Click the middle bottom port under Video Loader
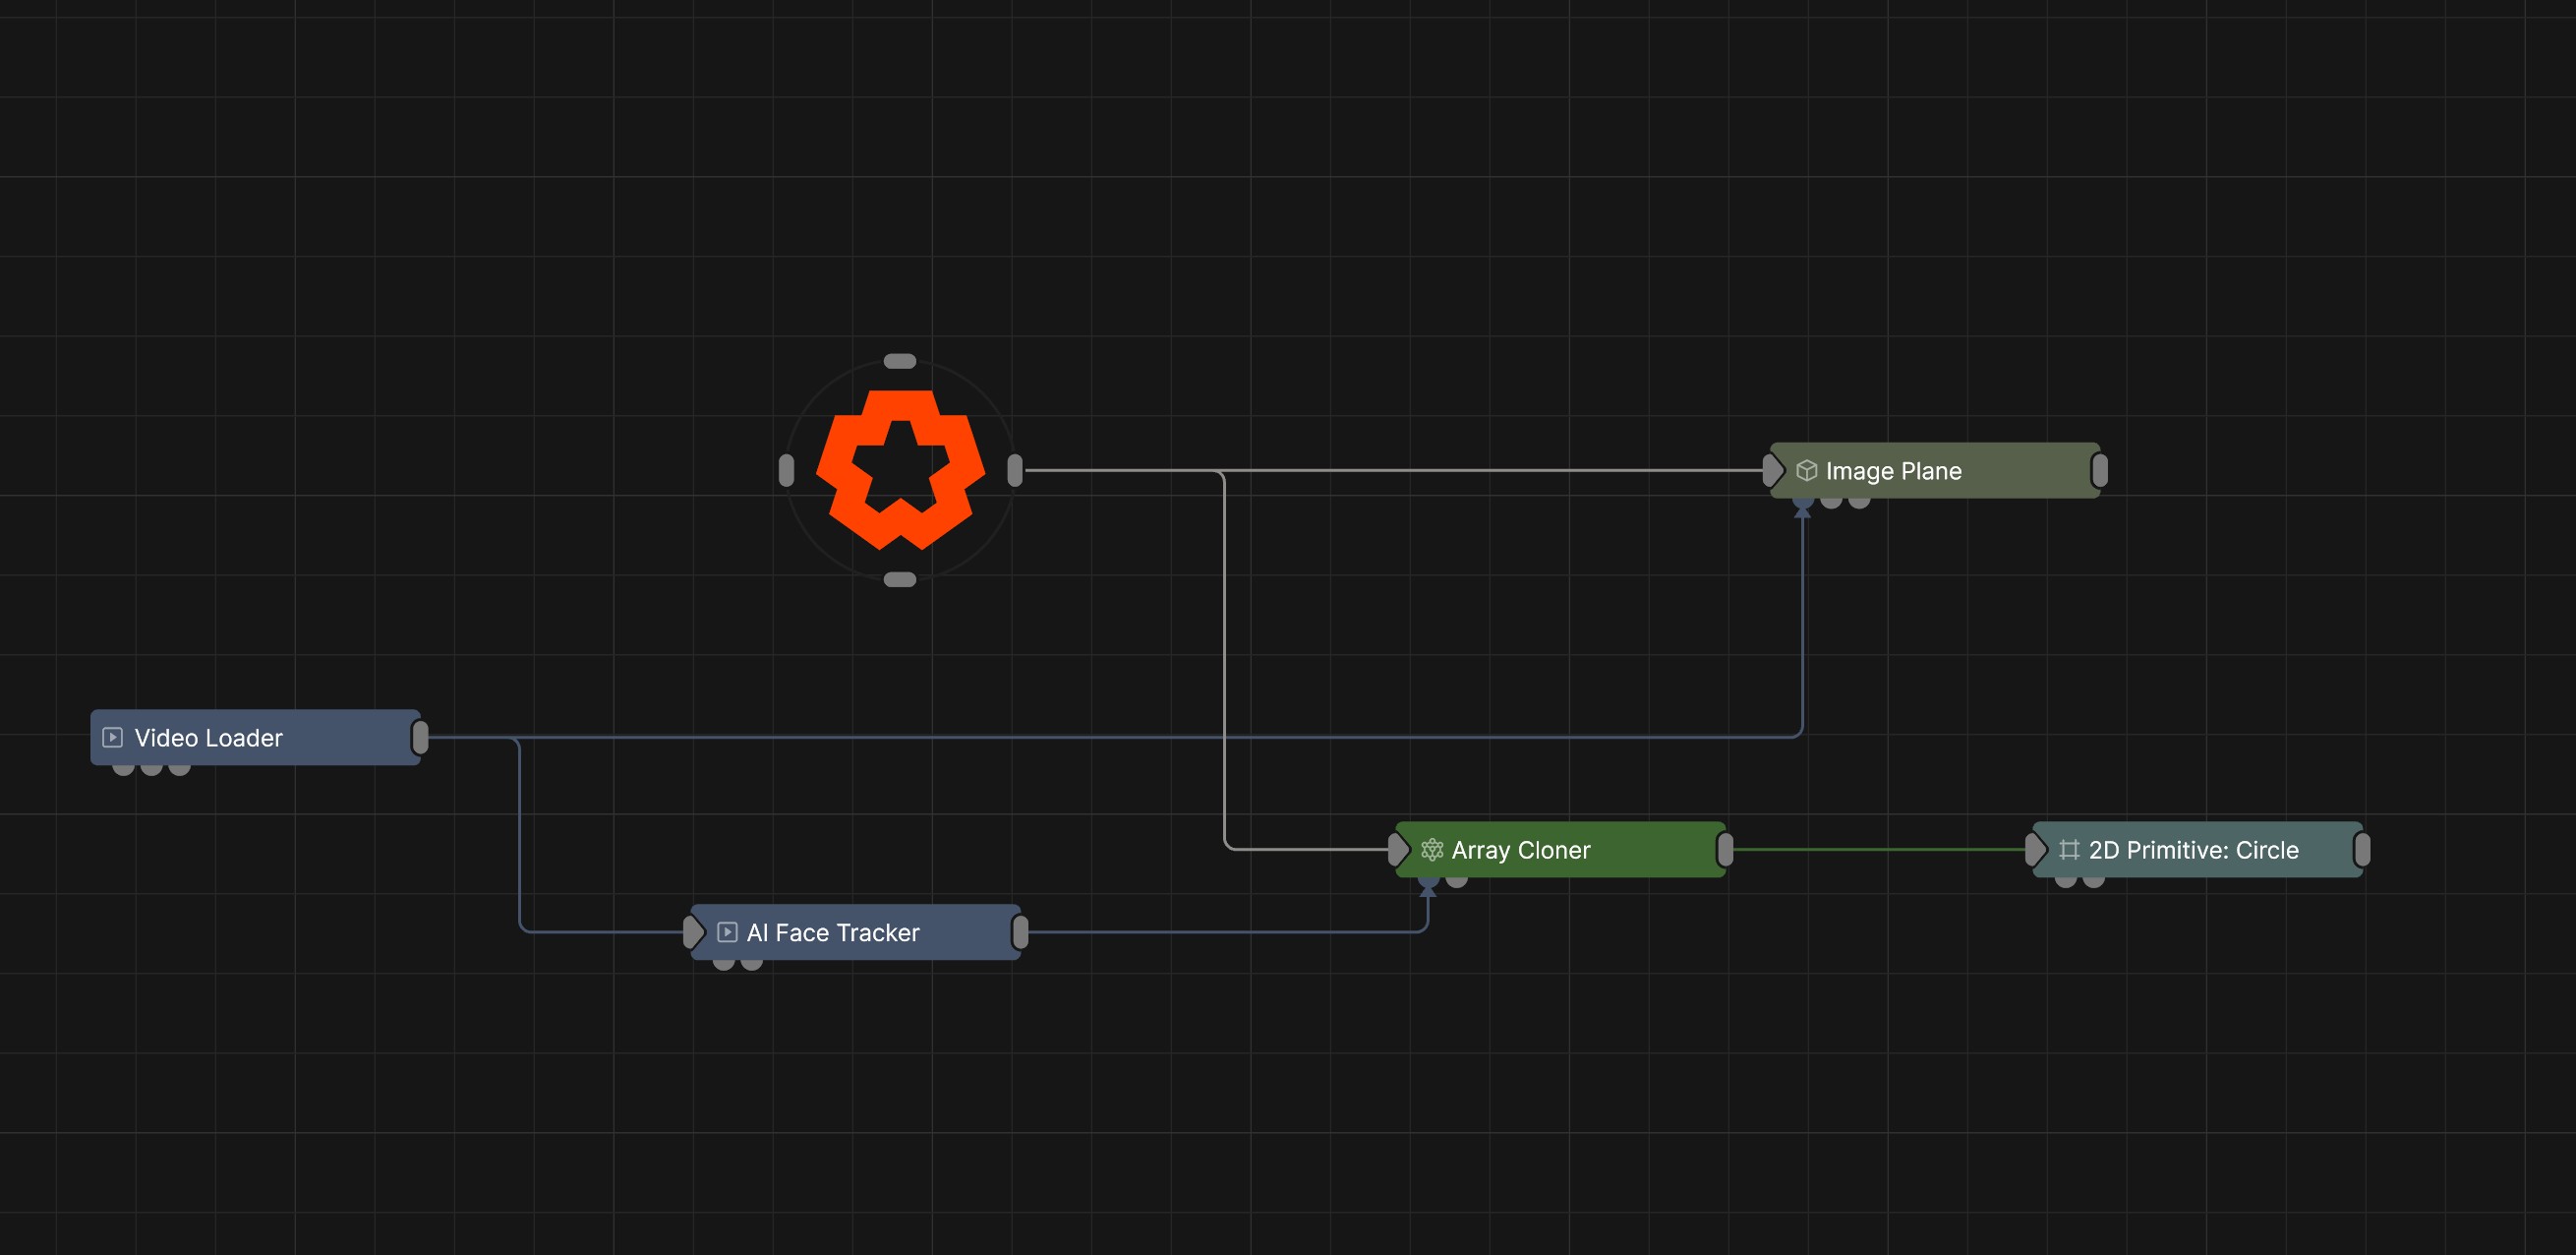Screen dimensions: 2576x1255 [x=151, y=769]
